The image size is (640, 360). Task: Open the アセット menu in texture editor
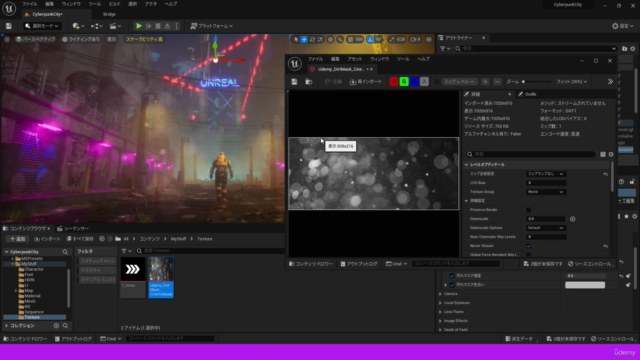(354, 59)
